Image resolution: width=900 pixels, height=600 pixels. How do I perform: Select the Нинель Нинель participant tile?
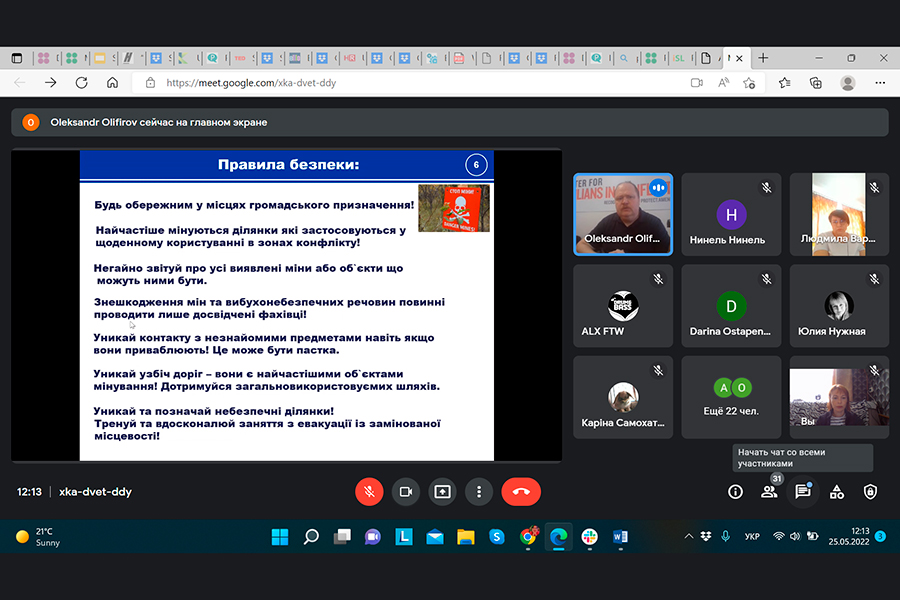(x=731, y=214)
